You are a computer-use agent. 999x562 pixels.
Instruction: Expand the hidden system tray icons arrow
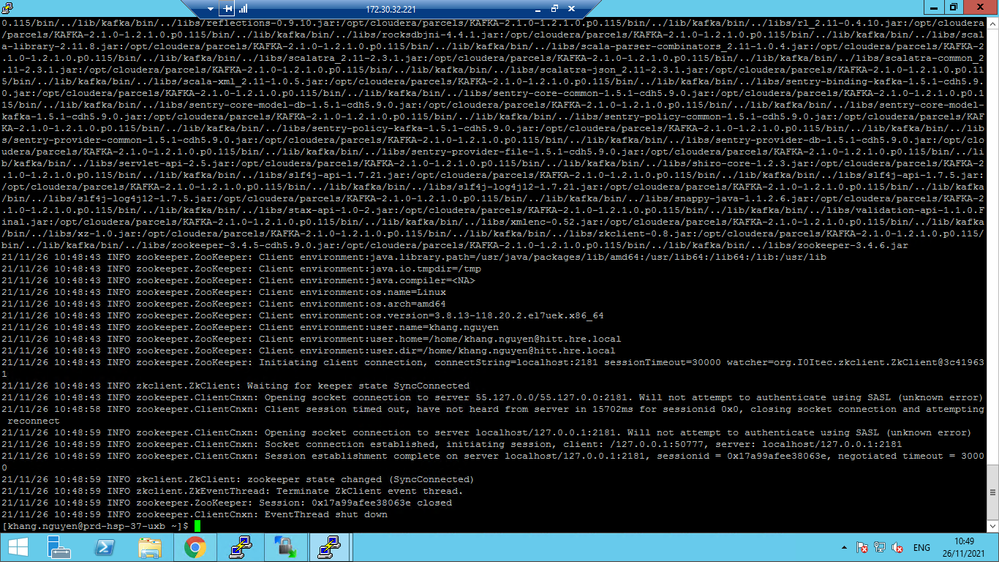844,547
